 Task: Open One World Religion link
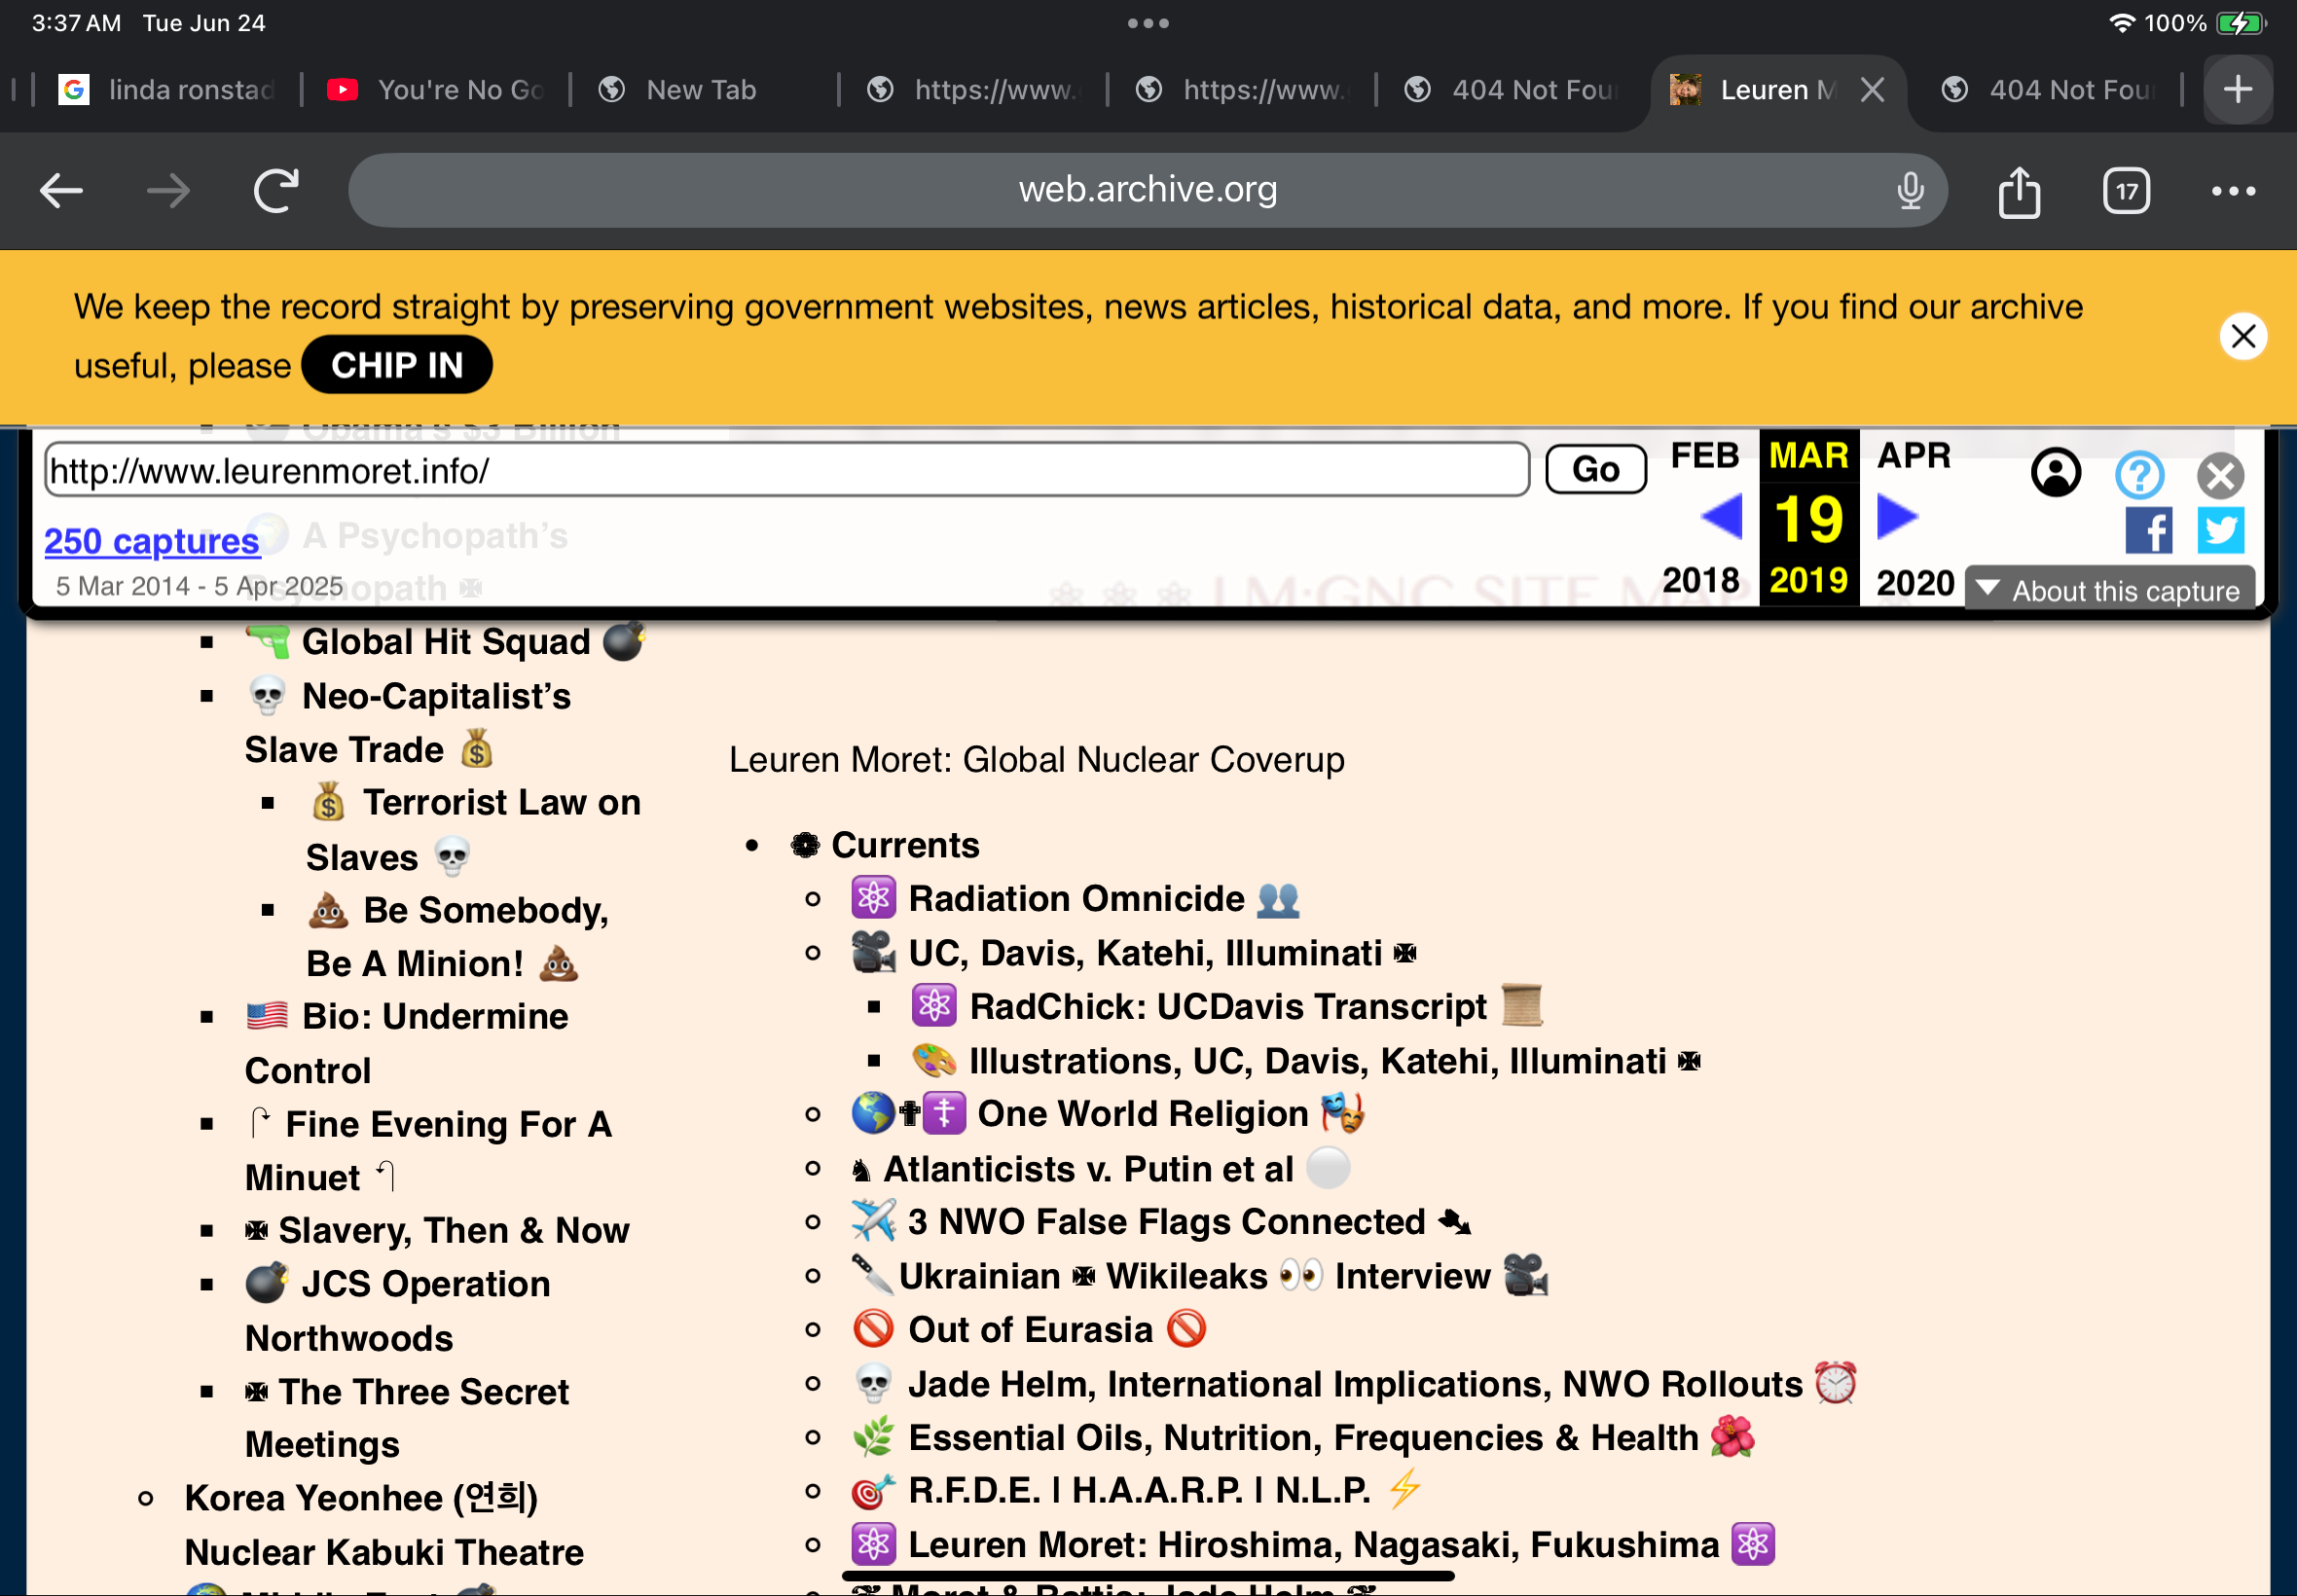tap(1108, 1114)
